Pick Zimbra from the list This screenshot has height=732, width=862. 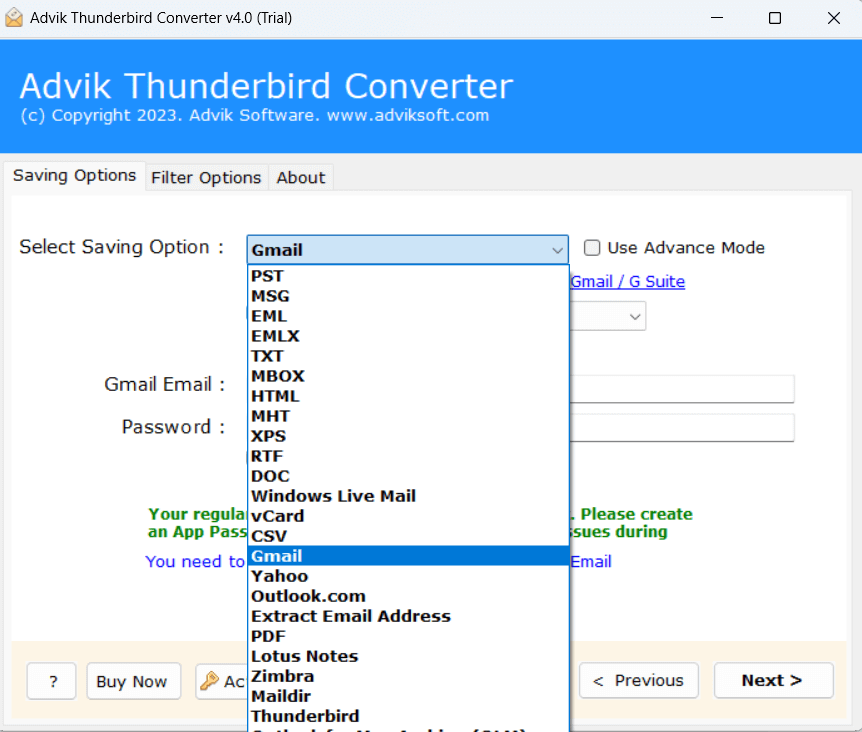pos(408,676)
